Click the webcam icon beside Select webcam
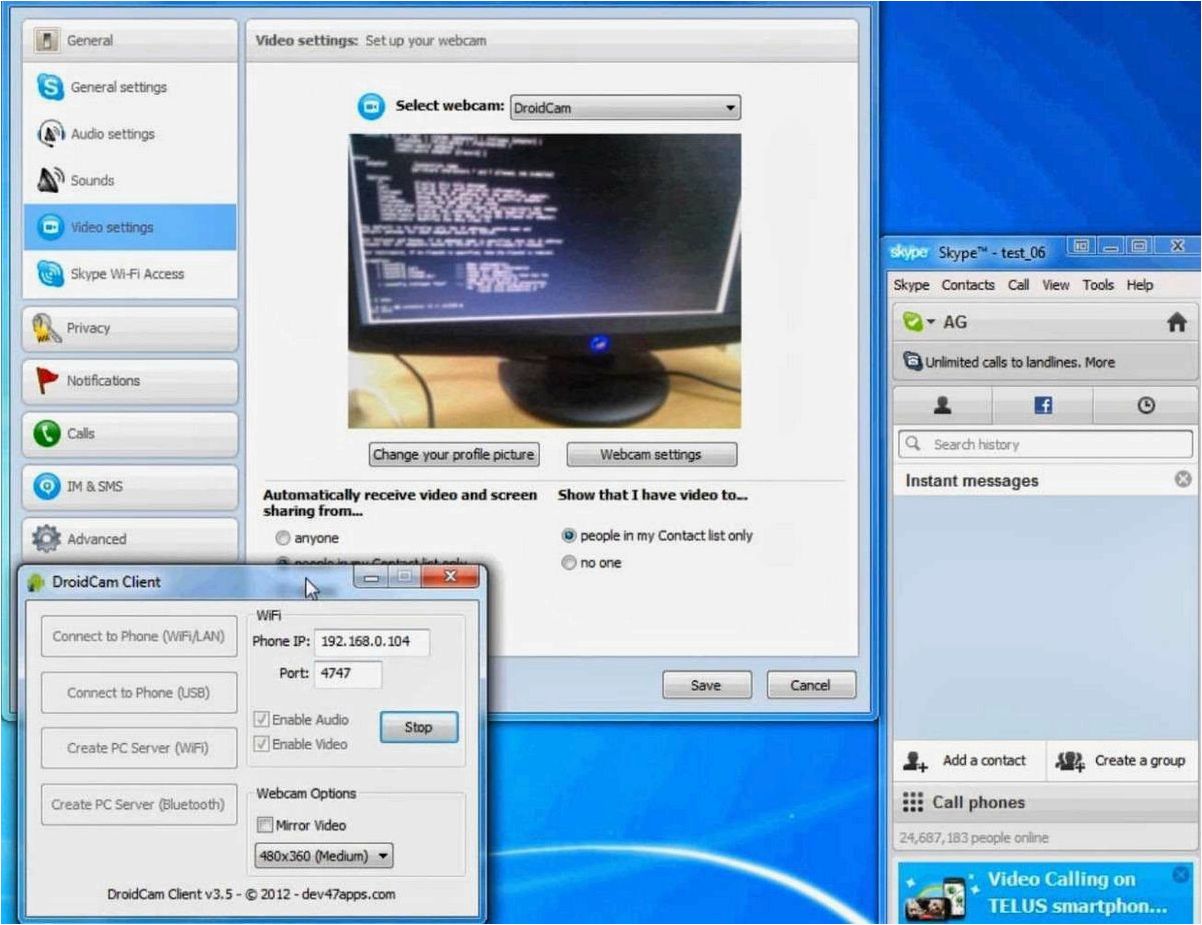Image resolution: width=1202 pixels, height=925 pixels. (372, 106)
